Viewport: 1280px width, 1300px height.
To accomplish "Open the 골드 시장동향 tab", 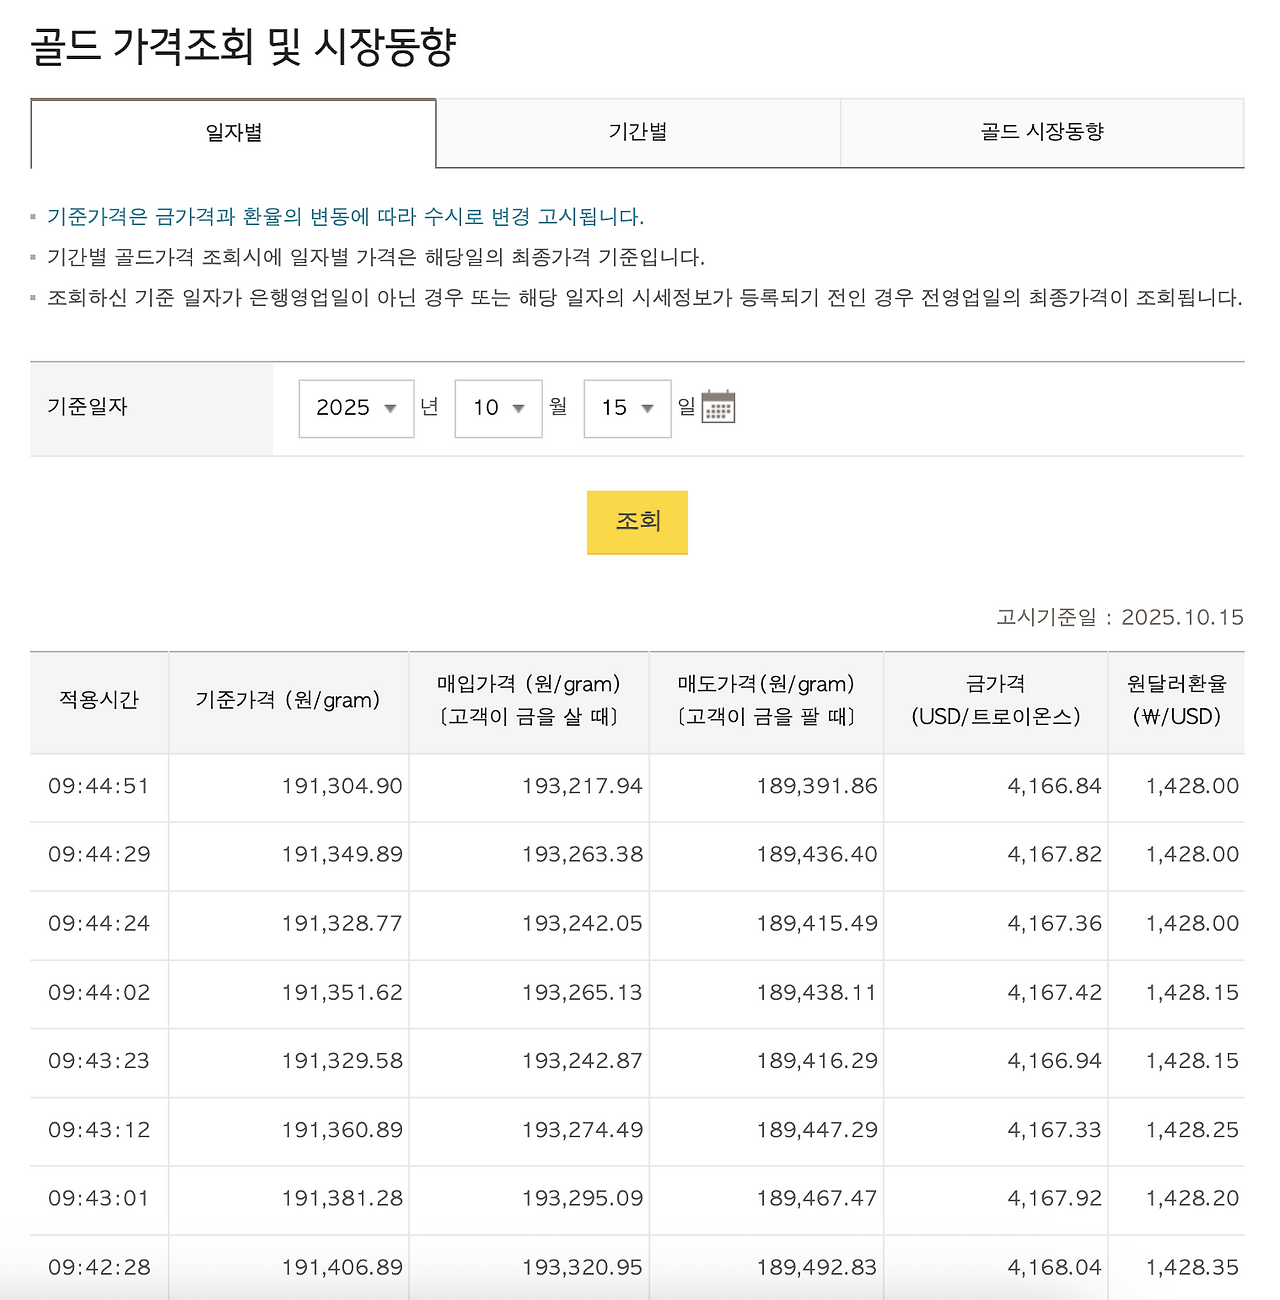I will (1043, 133).
